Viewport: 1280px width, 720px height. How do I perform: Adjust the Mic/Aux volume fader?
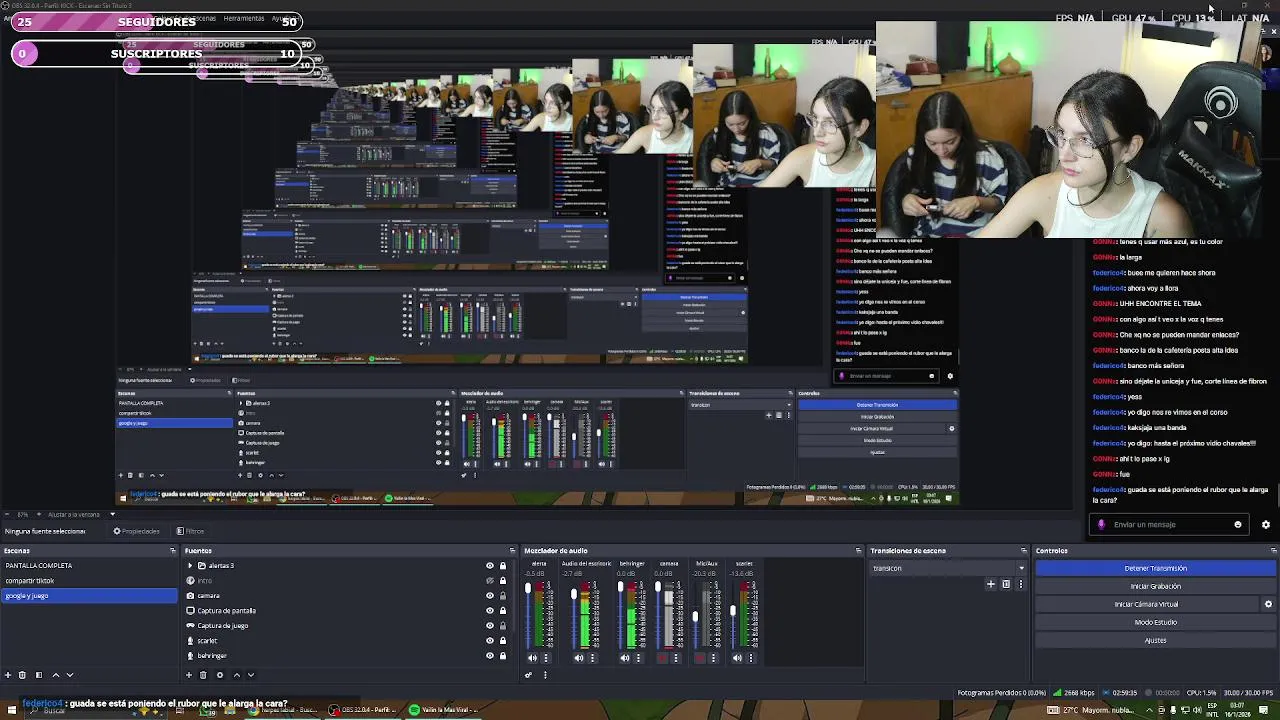point(695,616)
